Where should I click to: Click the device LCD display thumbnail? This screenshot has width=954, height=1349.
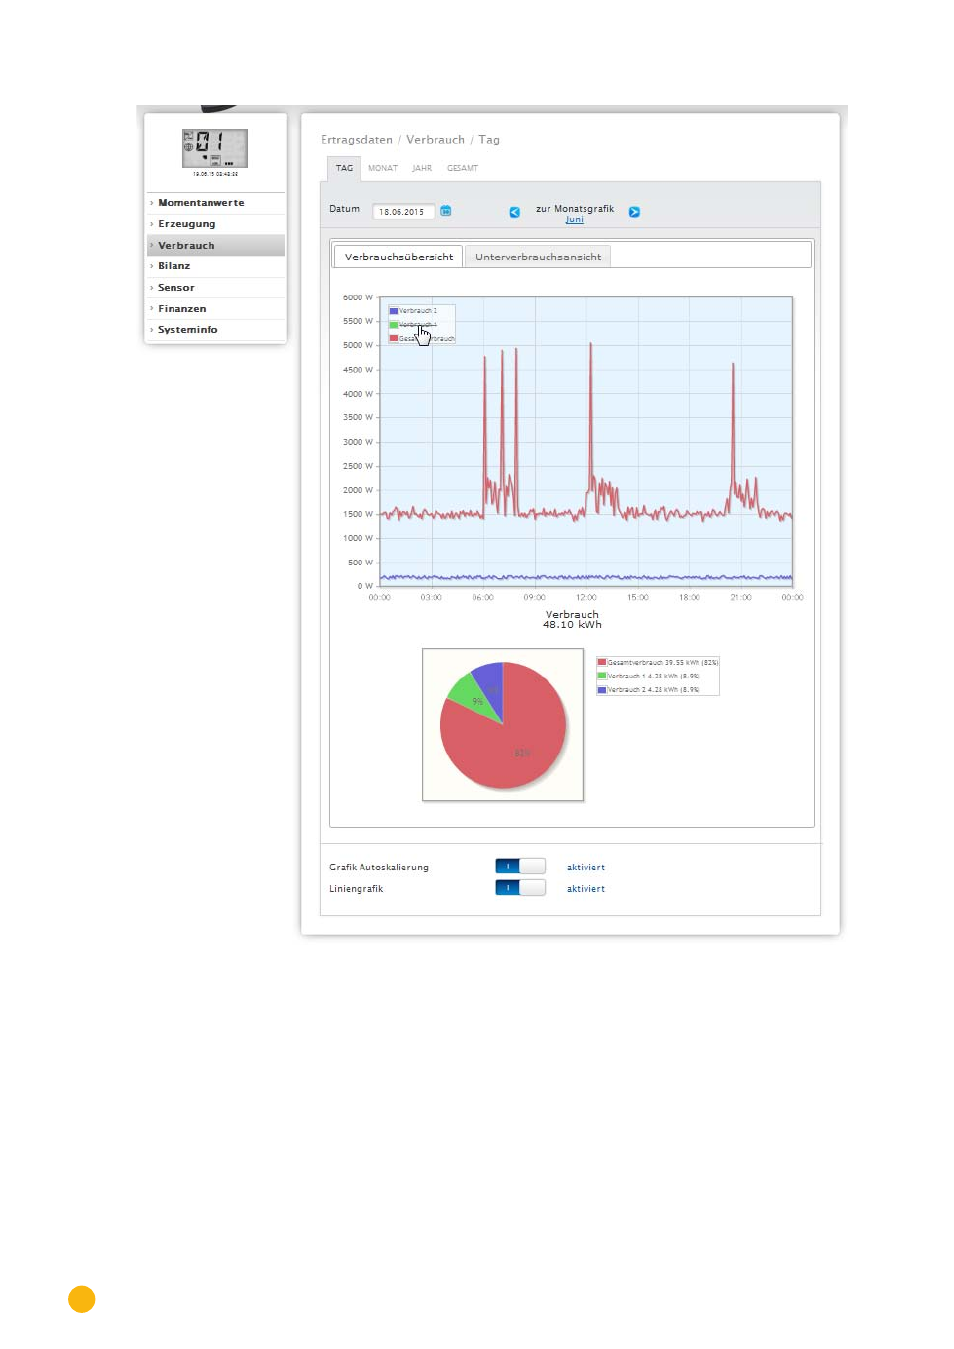[215, 148]
